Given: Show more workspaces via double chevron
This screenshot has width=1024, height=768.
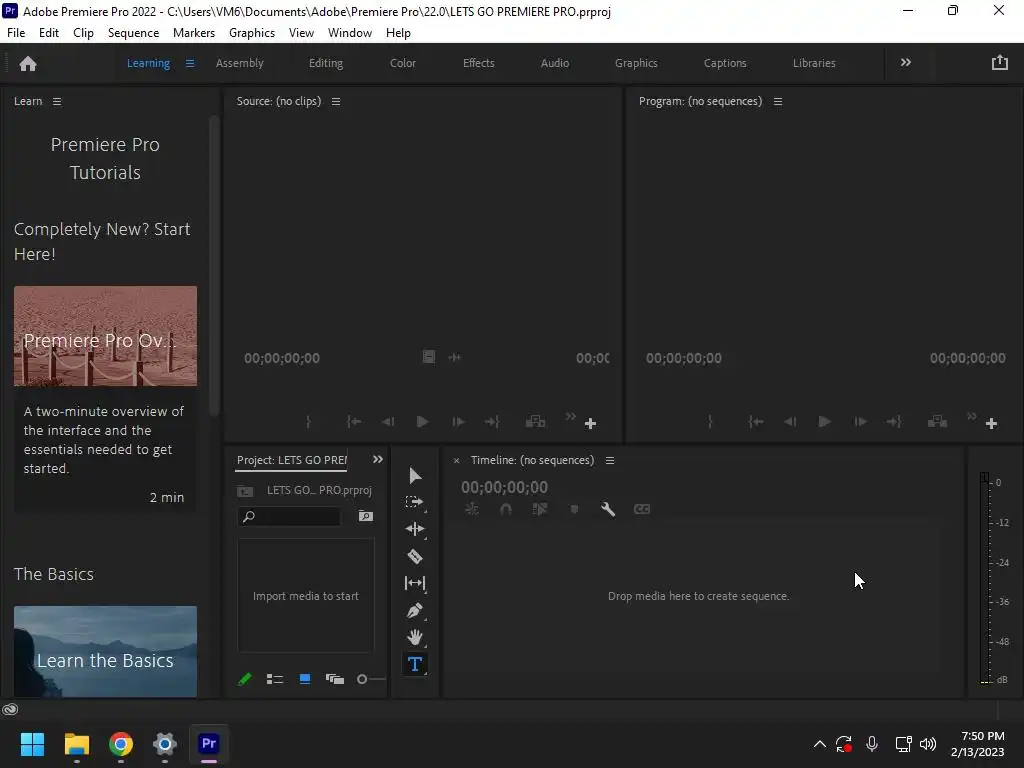Looking at the screenshot, I should 906,62.
